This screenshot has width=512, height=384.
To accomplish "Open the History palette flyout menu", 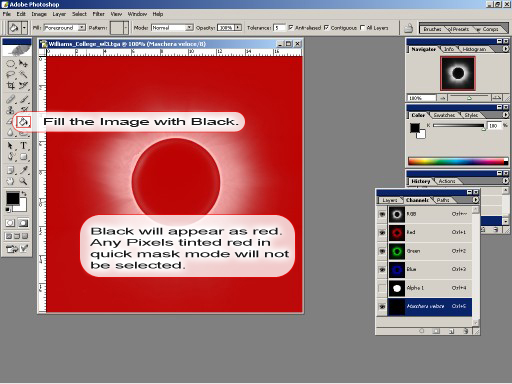I will [x=505, y=181].
